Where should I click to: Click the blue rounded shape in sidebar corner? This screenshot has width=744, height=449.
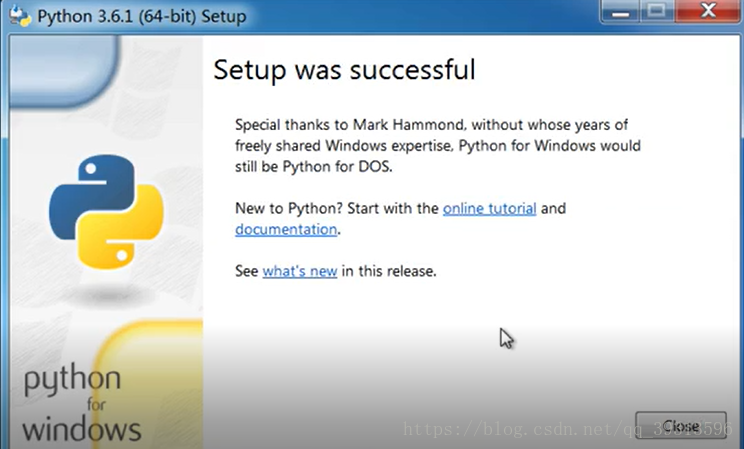click(x=63, y=71)
